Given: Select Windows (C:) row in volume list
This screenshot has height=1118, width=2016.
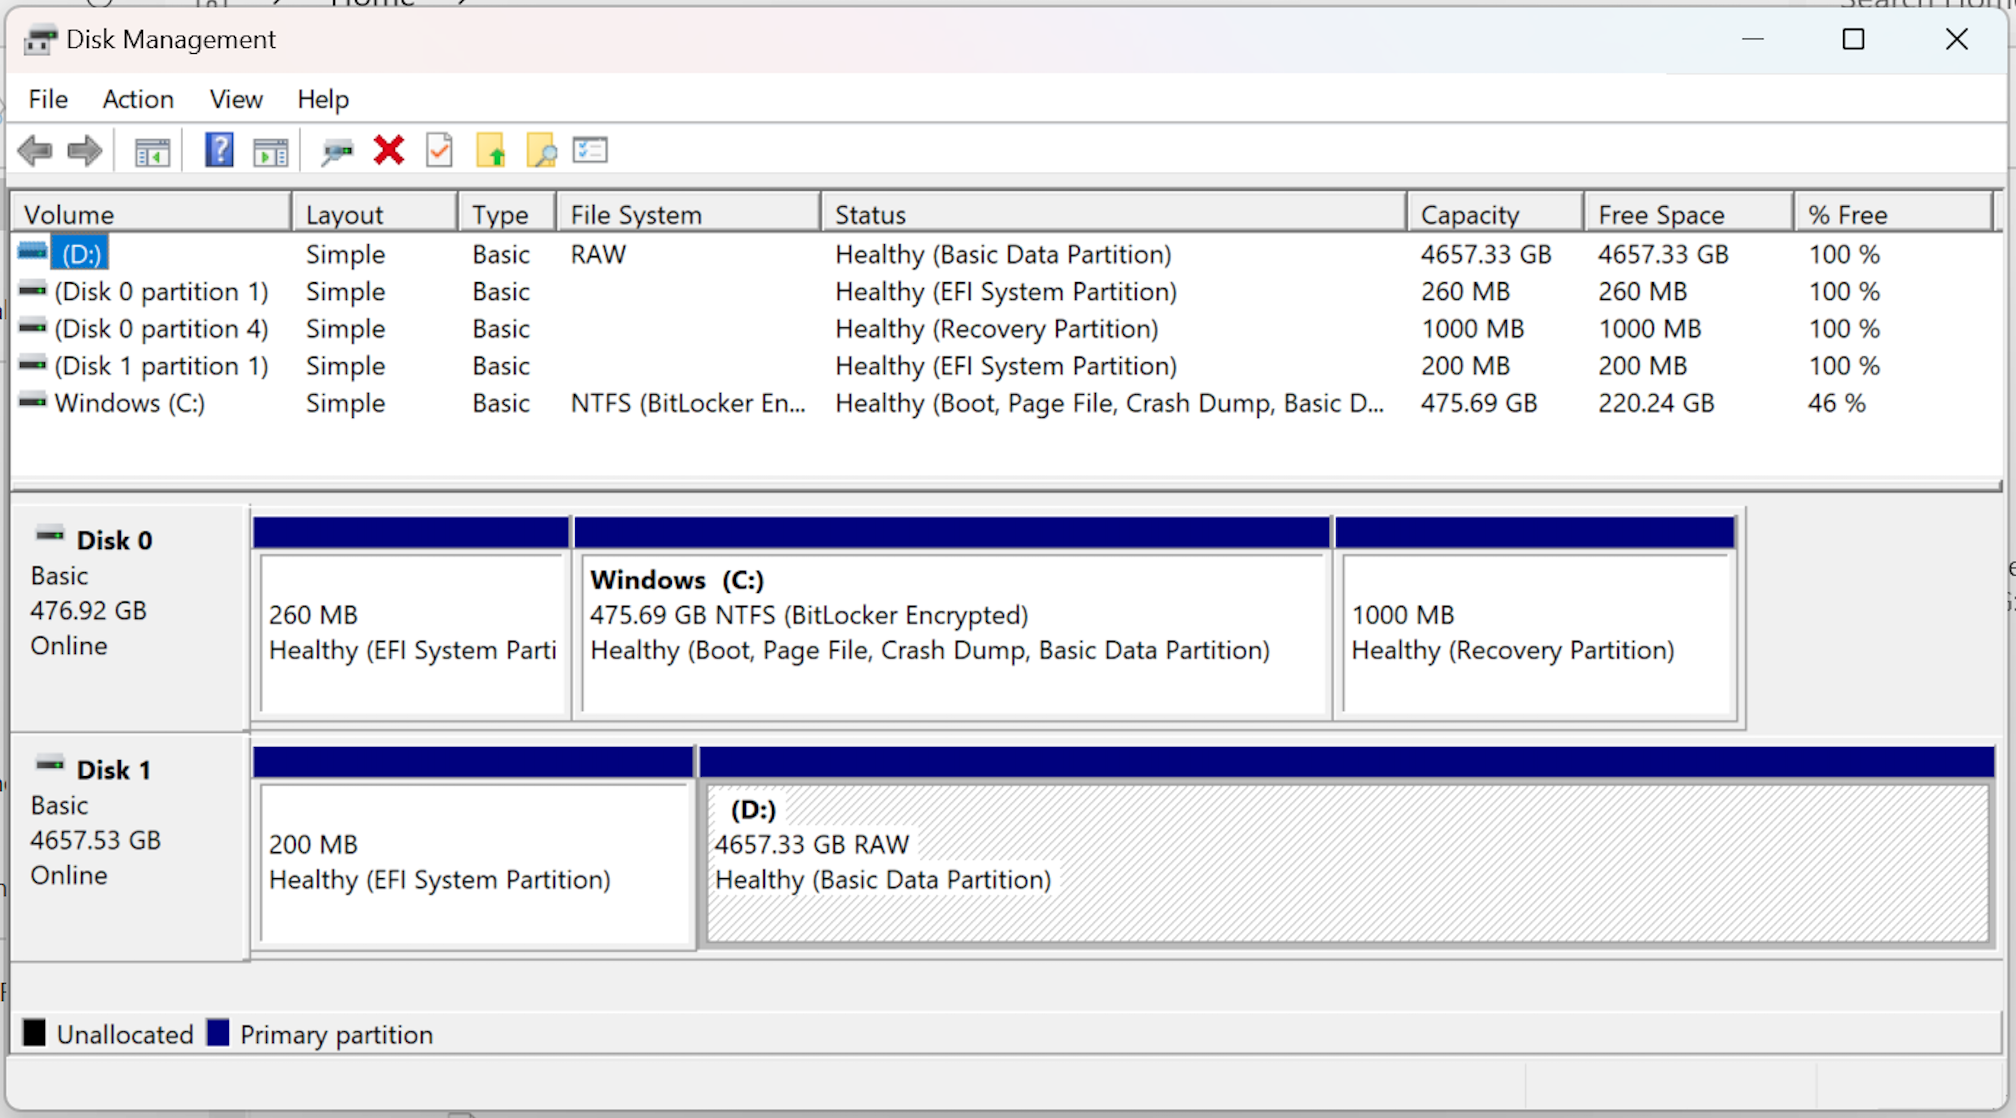Looking at the screenshot, I should [130, 403].
